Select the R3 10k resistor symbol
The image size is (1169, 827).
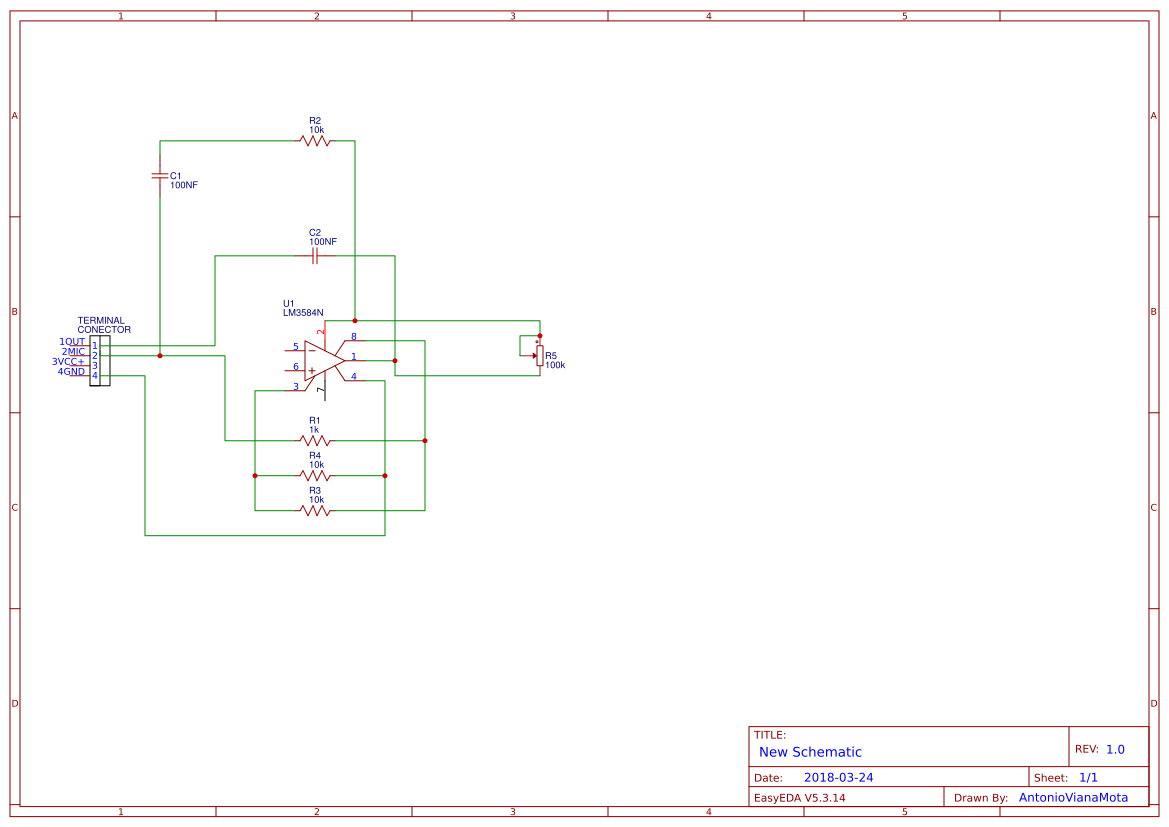pos(315,511)
